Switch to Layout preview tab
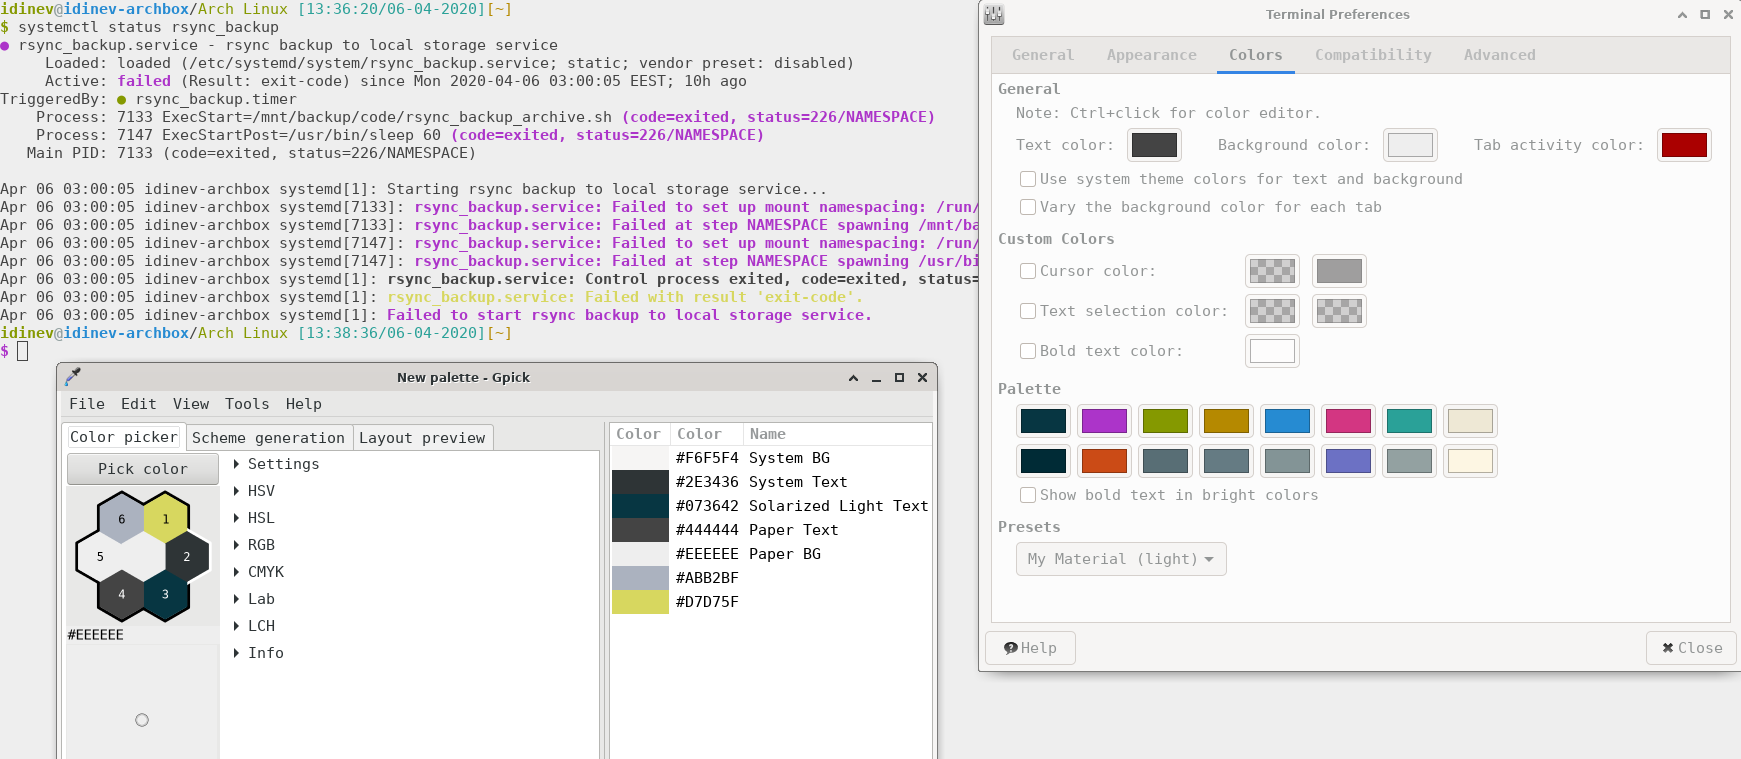Screen dimensions: 1741x759 click(x=422, y=438)
